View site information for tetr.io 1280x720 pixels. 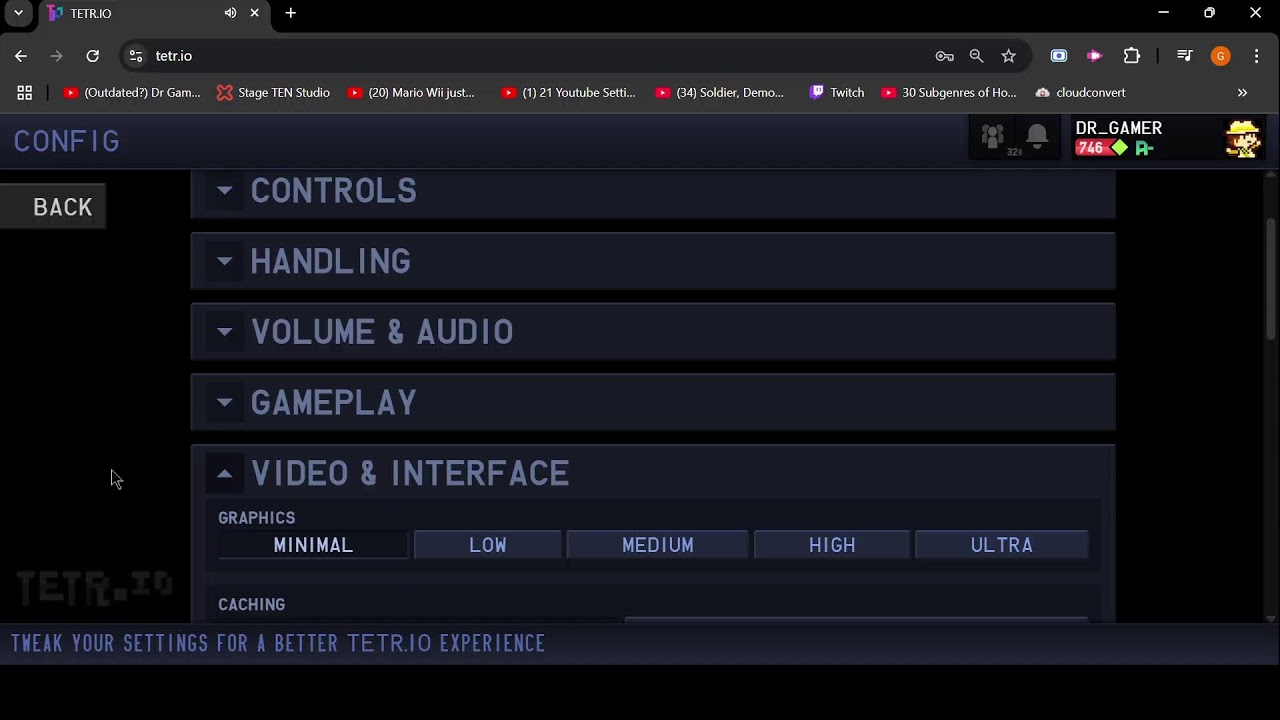[x=136, y=56]
